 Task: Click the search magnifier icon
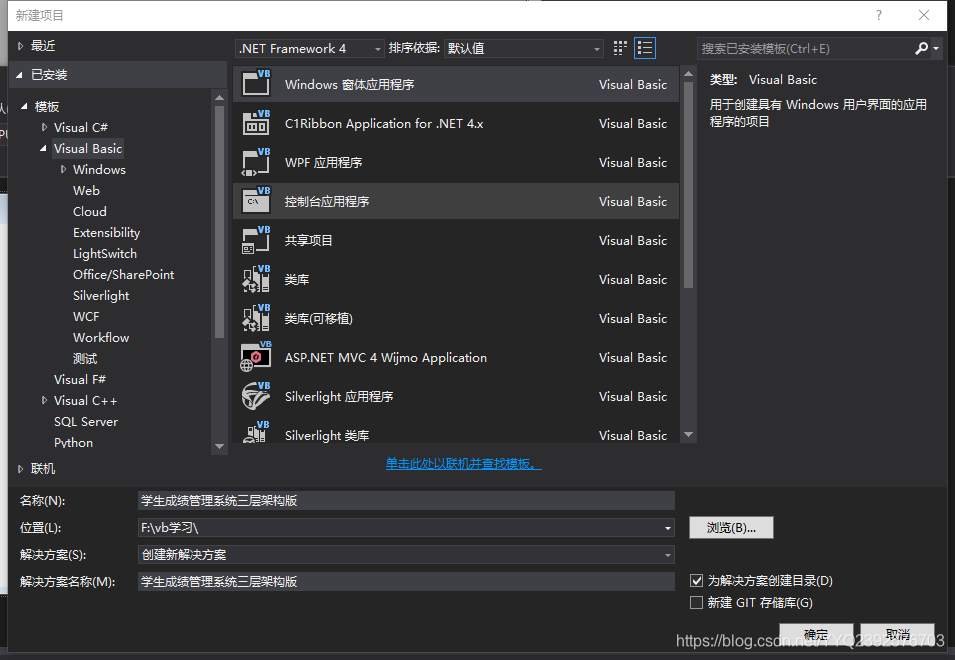(921, 48)
